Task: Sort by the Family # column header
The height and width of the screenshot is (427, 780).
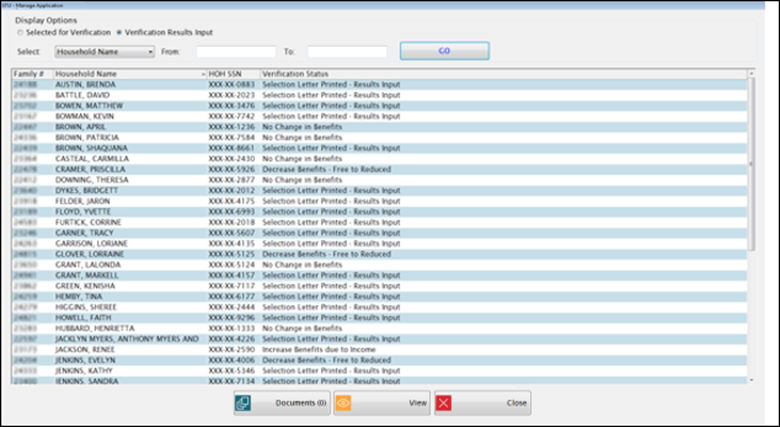Action: pyautogui.click(x=30, y=74)
